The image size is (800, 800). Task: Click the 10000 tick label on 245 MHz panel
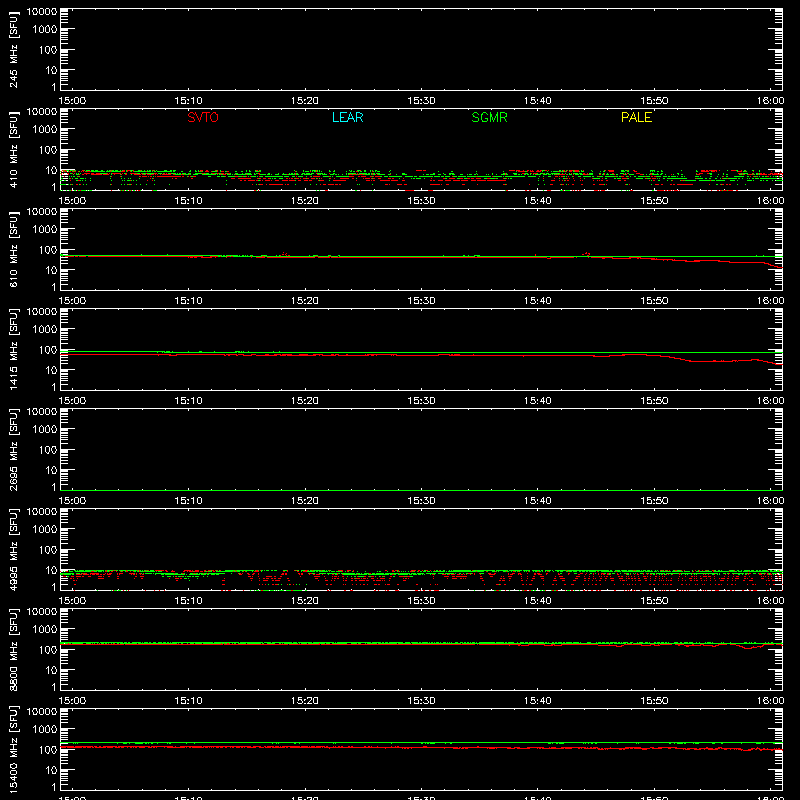42,12
